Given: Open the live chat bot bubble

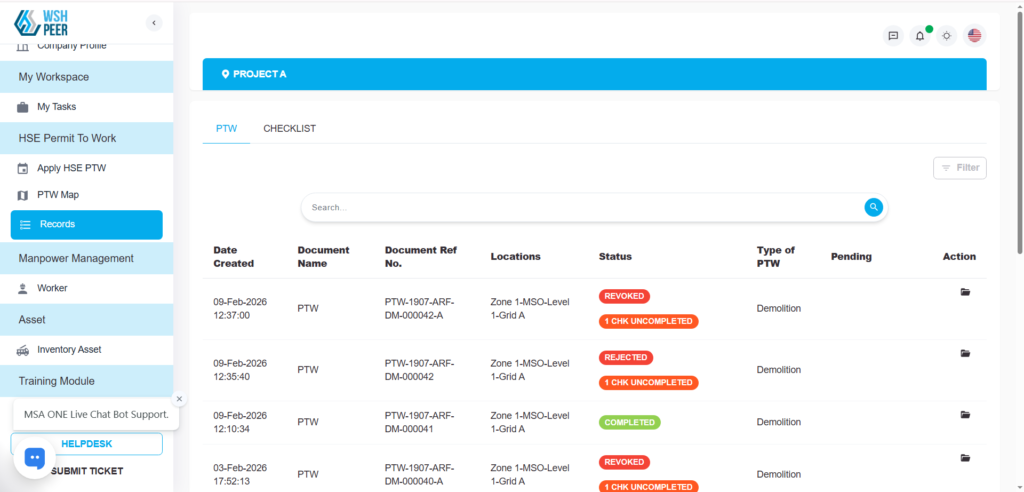Looking at the screenshot, I should coord(34,458).
